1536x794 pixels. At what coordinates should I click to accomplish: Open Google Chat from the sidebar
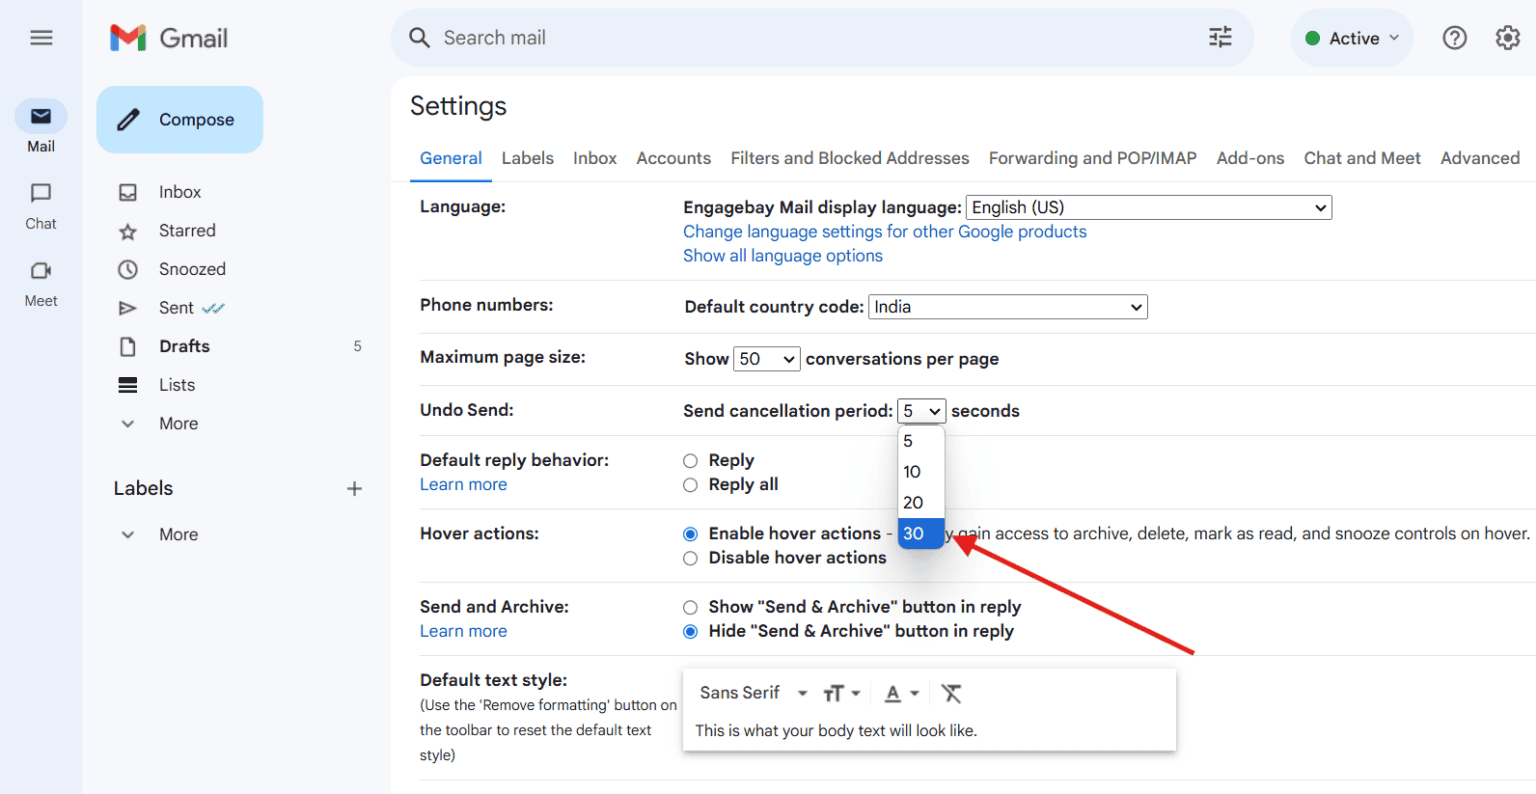pyautogui.click(x=40, y=205)
